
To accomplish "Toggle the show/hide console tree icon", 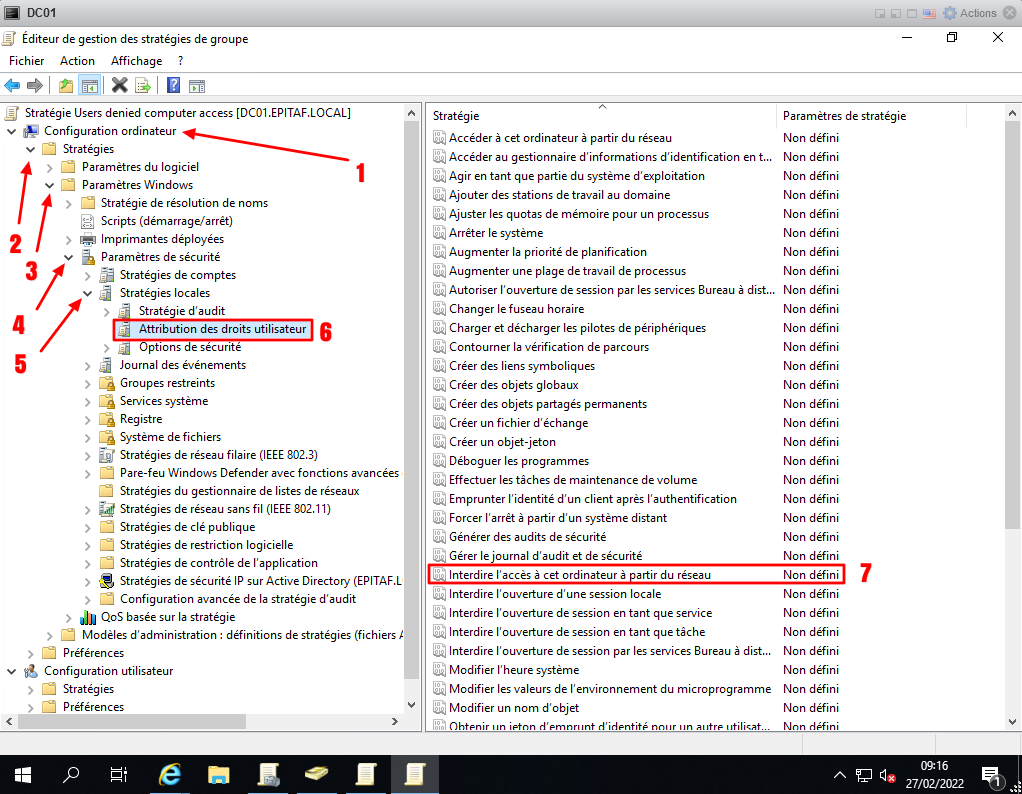I will tap(90, 86).
